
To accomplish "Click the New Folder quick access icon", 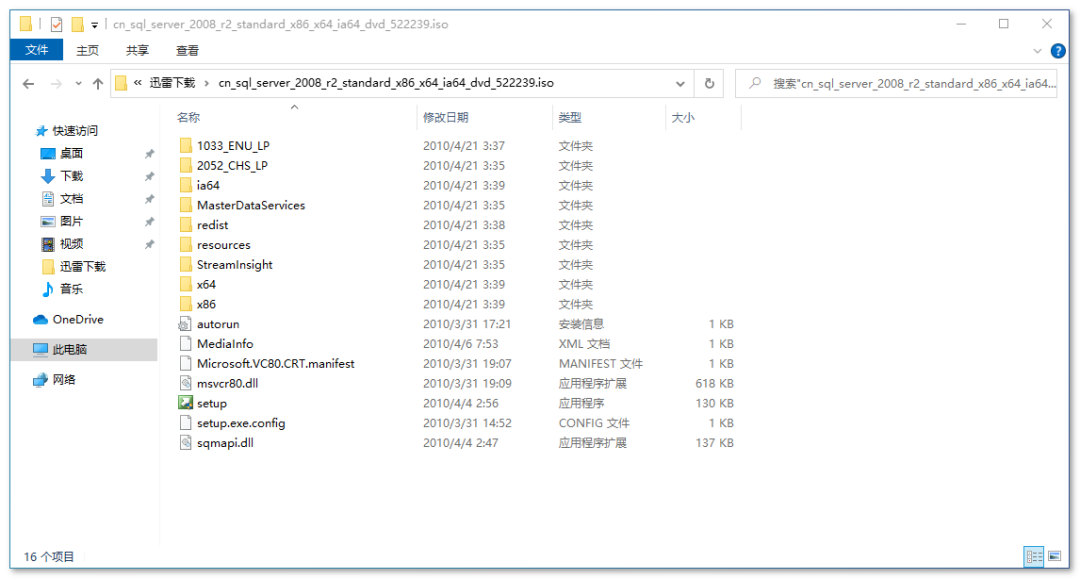I will coord(78,24).
